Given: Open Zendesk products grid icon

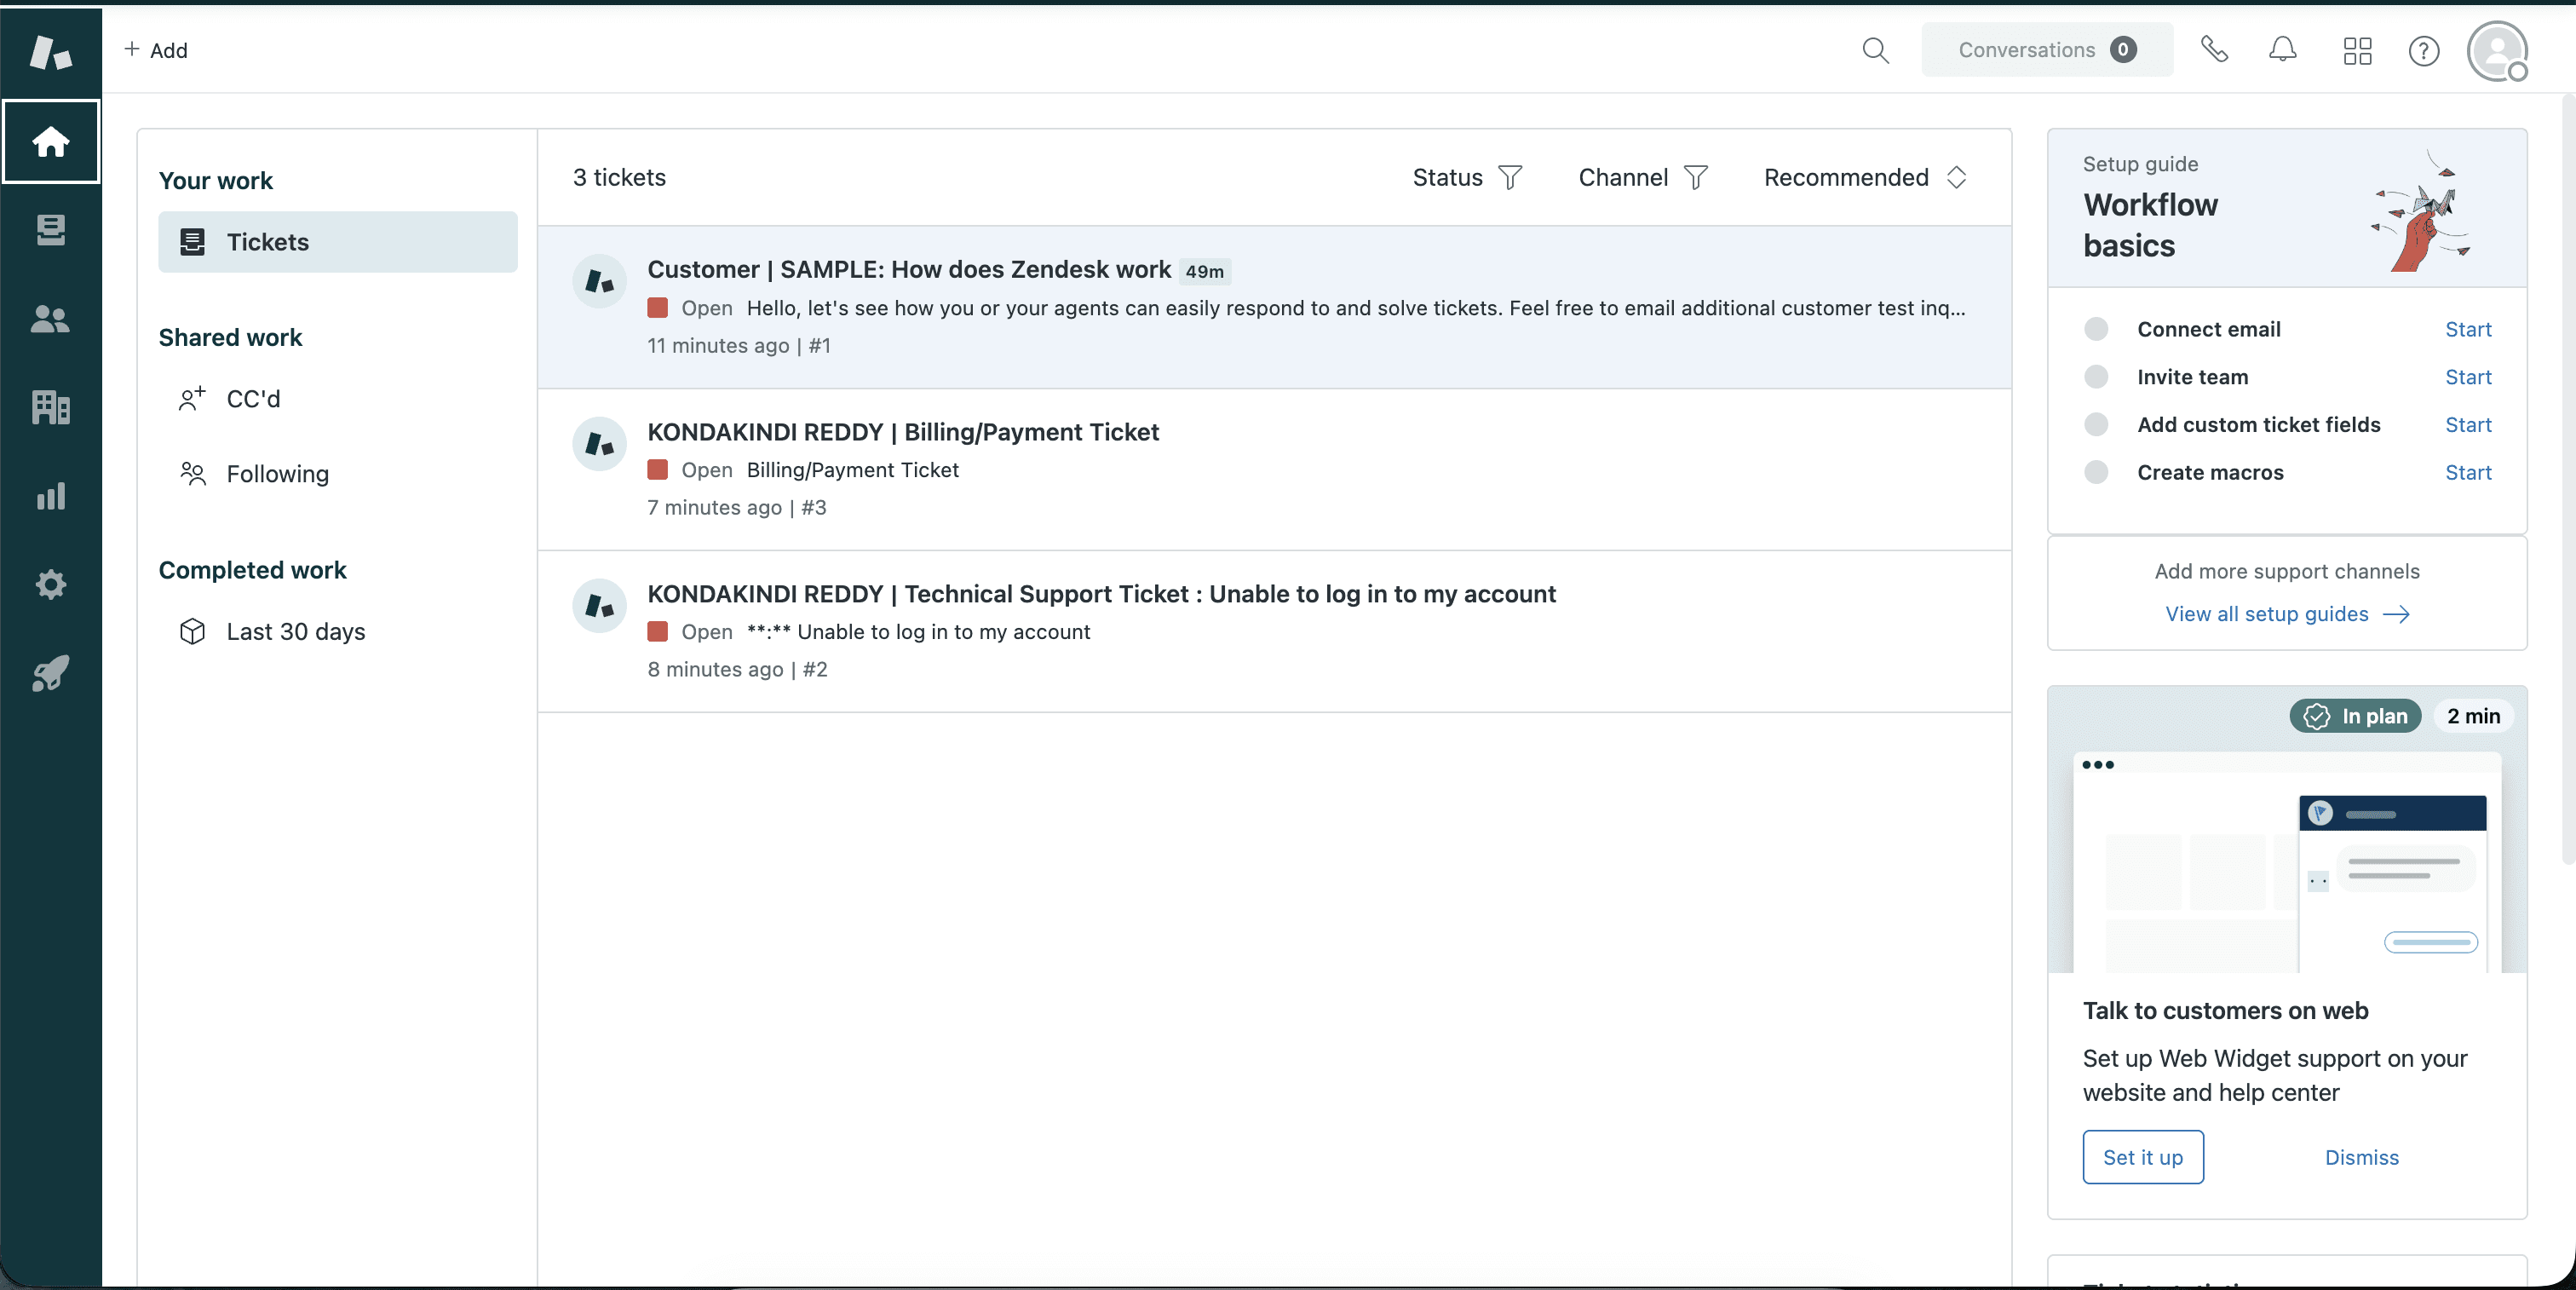Looking at the screenshot, I should pyautogui.click(x=2357, y=50).
